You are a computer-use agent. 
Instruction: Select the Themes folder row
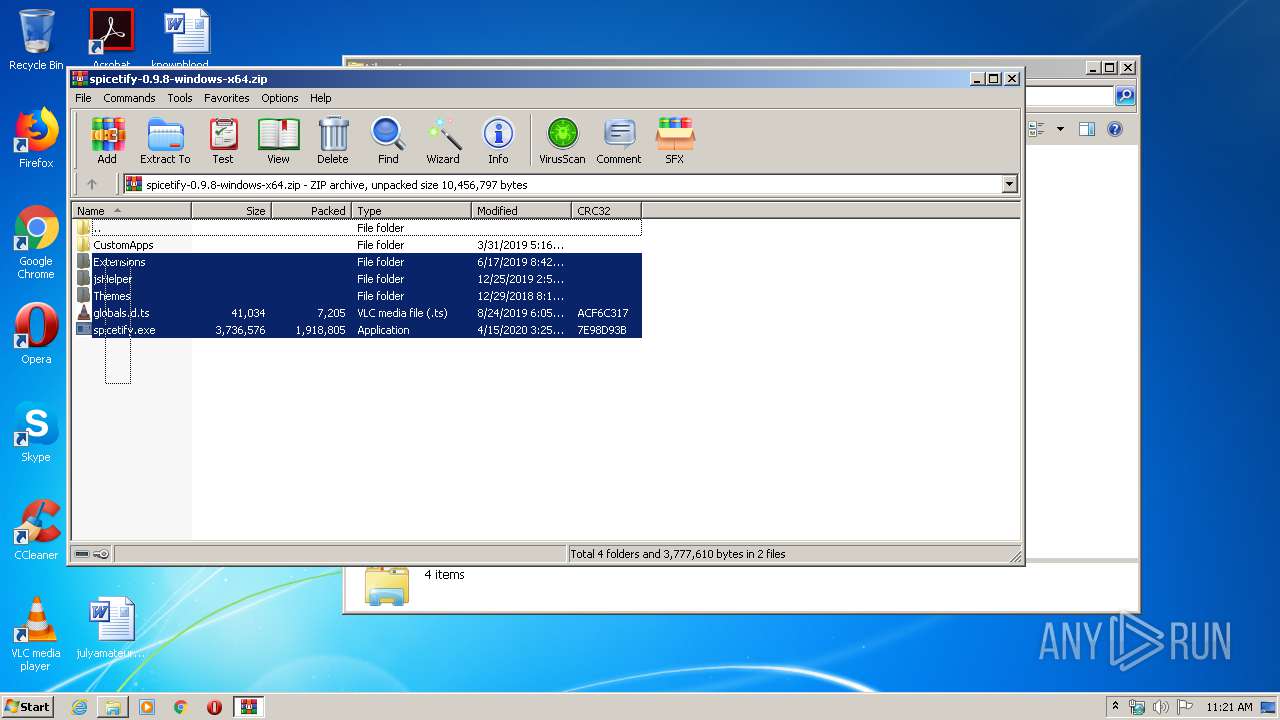coord(358,296)
